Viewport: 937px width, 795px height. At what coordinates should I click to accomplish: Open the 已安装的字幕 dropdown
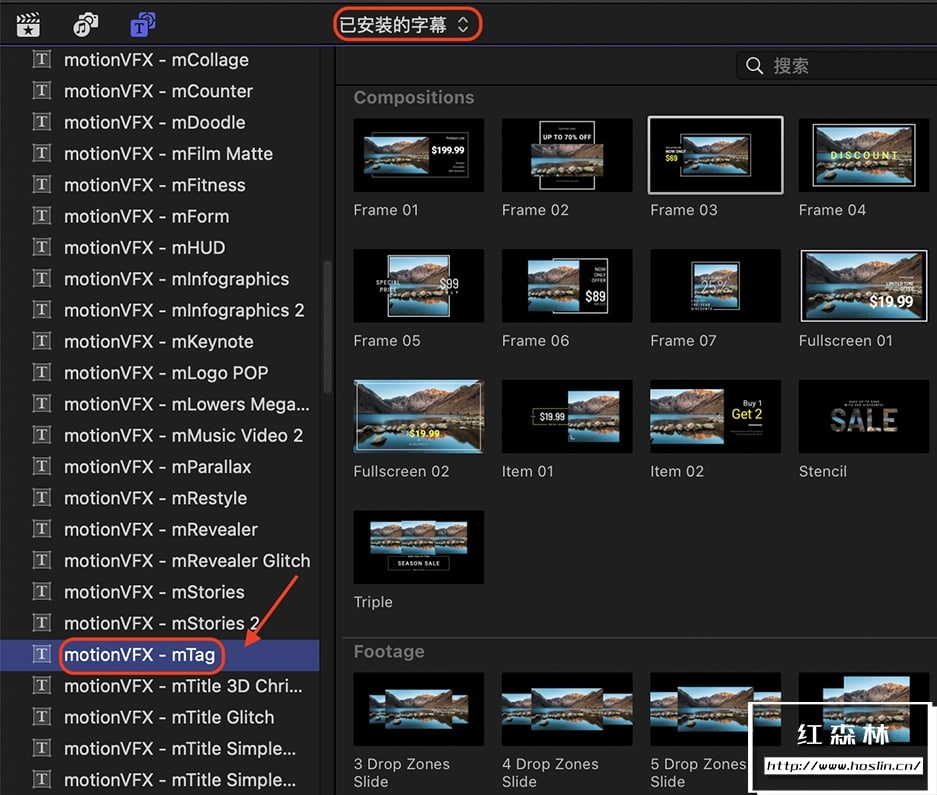coord(405,25)
